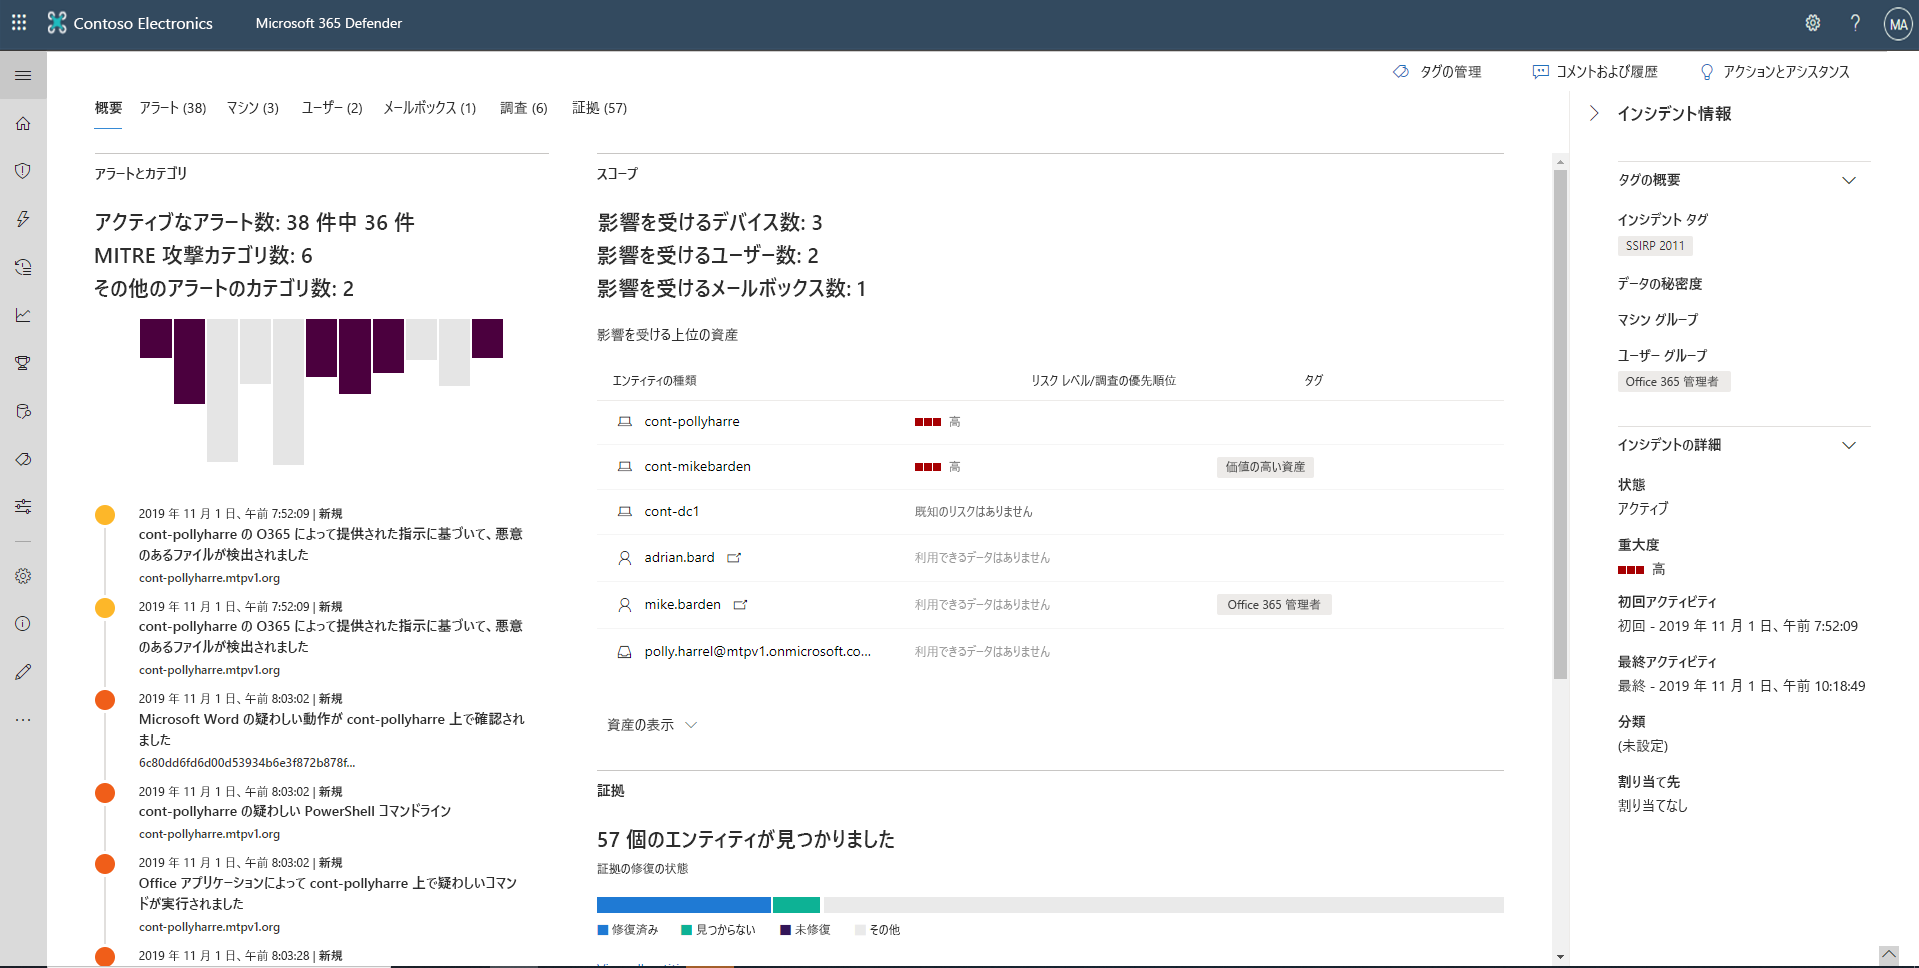Viewport: 1919px width, 968px height.
Task: Click the 未修復 legend swatch
Action: point(785,930)
